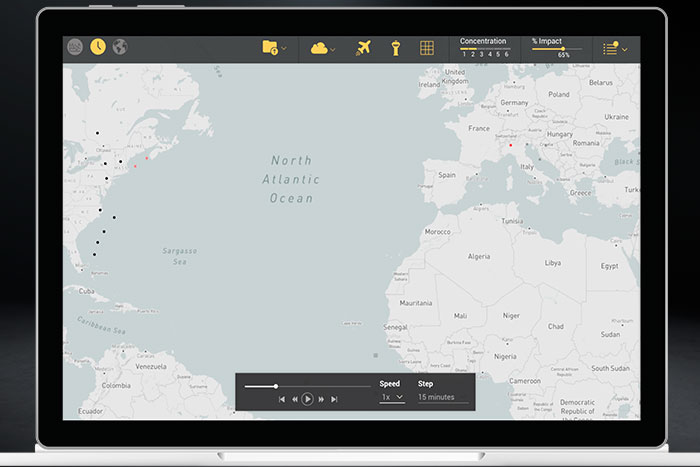Skip to the start of timeline
Image resolution: width=700 pixels, height=467 pixels.
[x=282, y=399]
